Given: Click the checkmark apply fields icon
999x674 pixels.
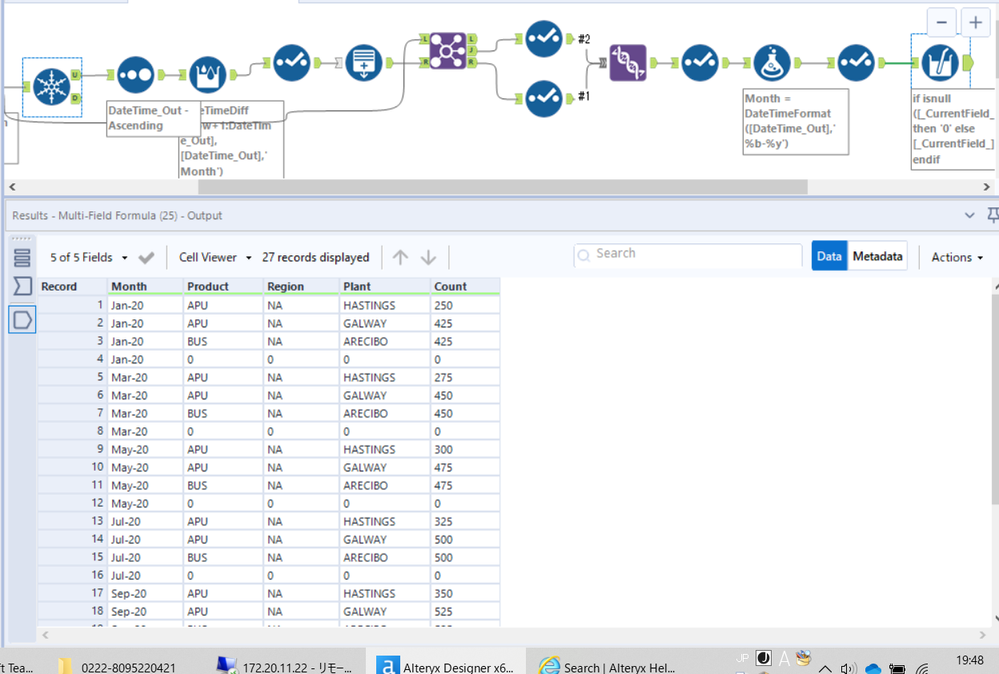Looking at the screenshot, I should 147,257.
